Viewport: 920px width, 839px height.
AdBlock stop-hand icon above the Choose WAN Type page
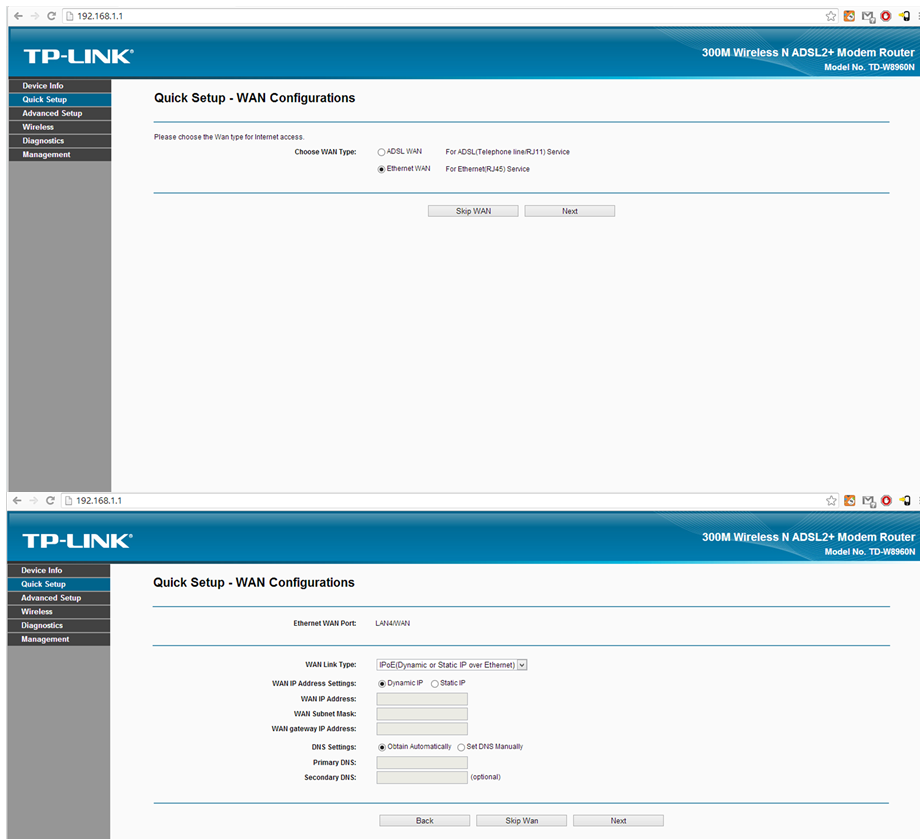click(886, 16)
